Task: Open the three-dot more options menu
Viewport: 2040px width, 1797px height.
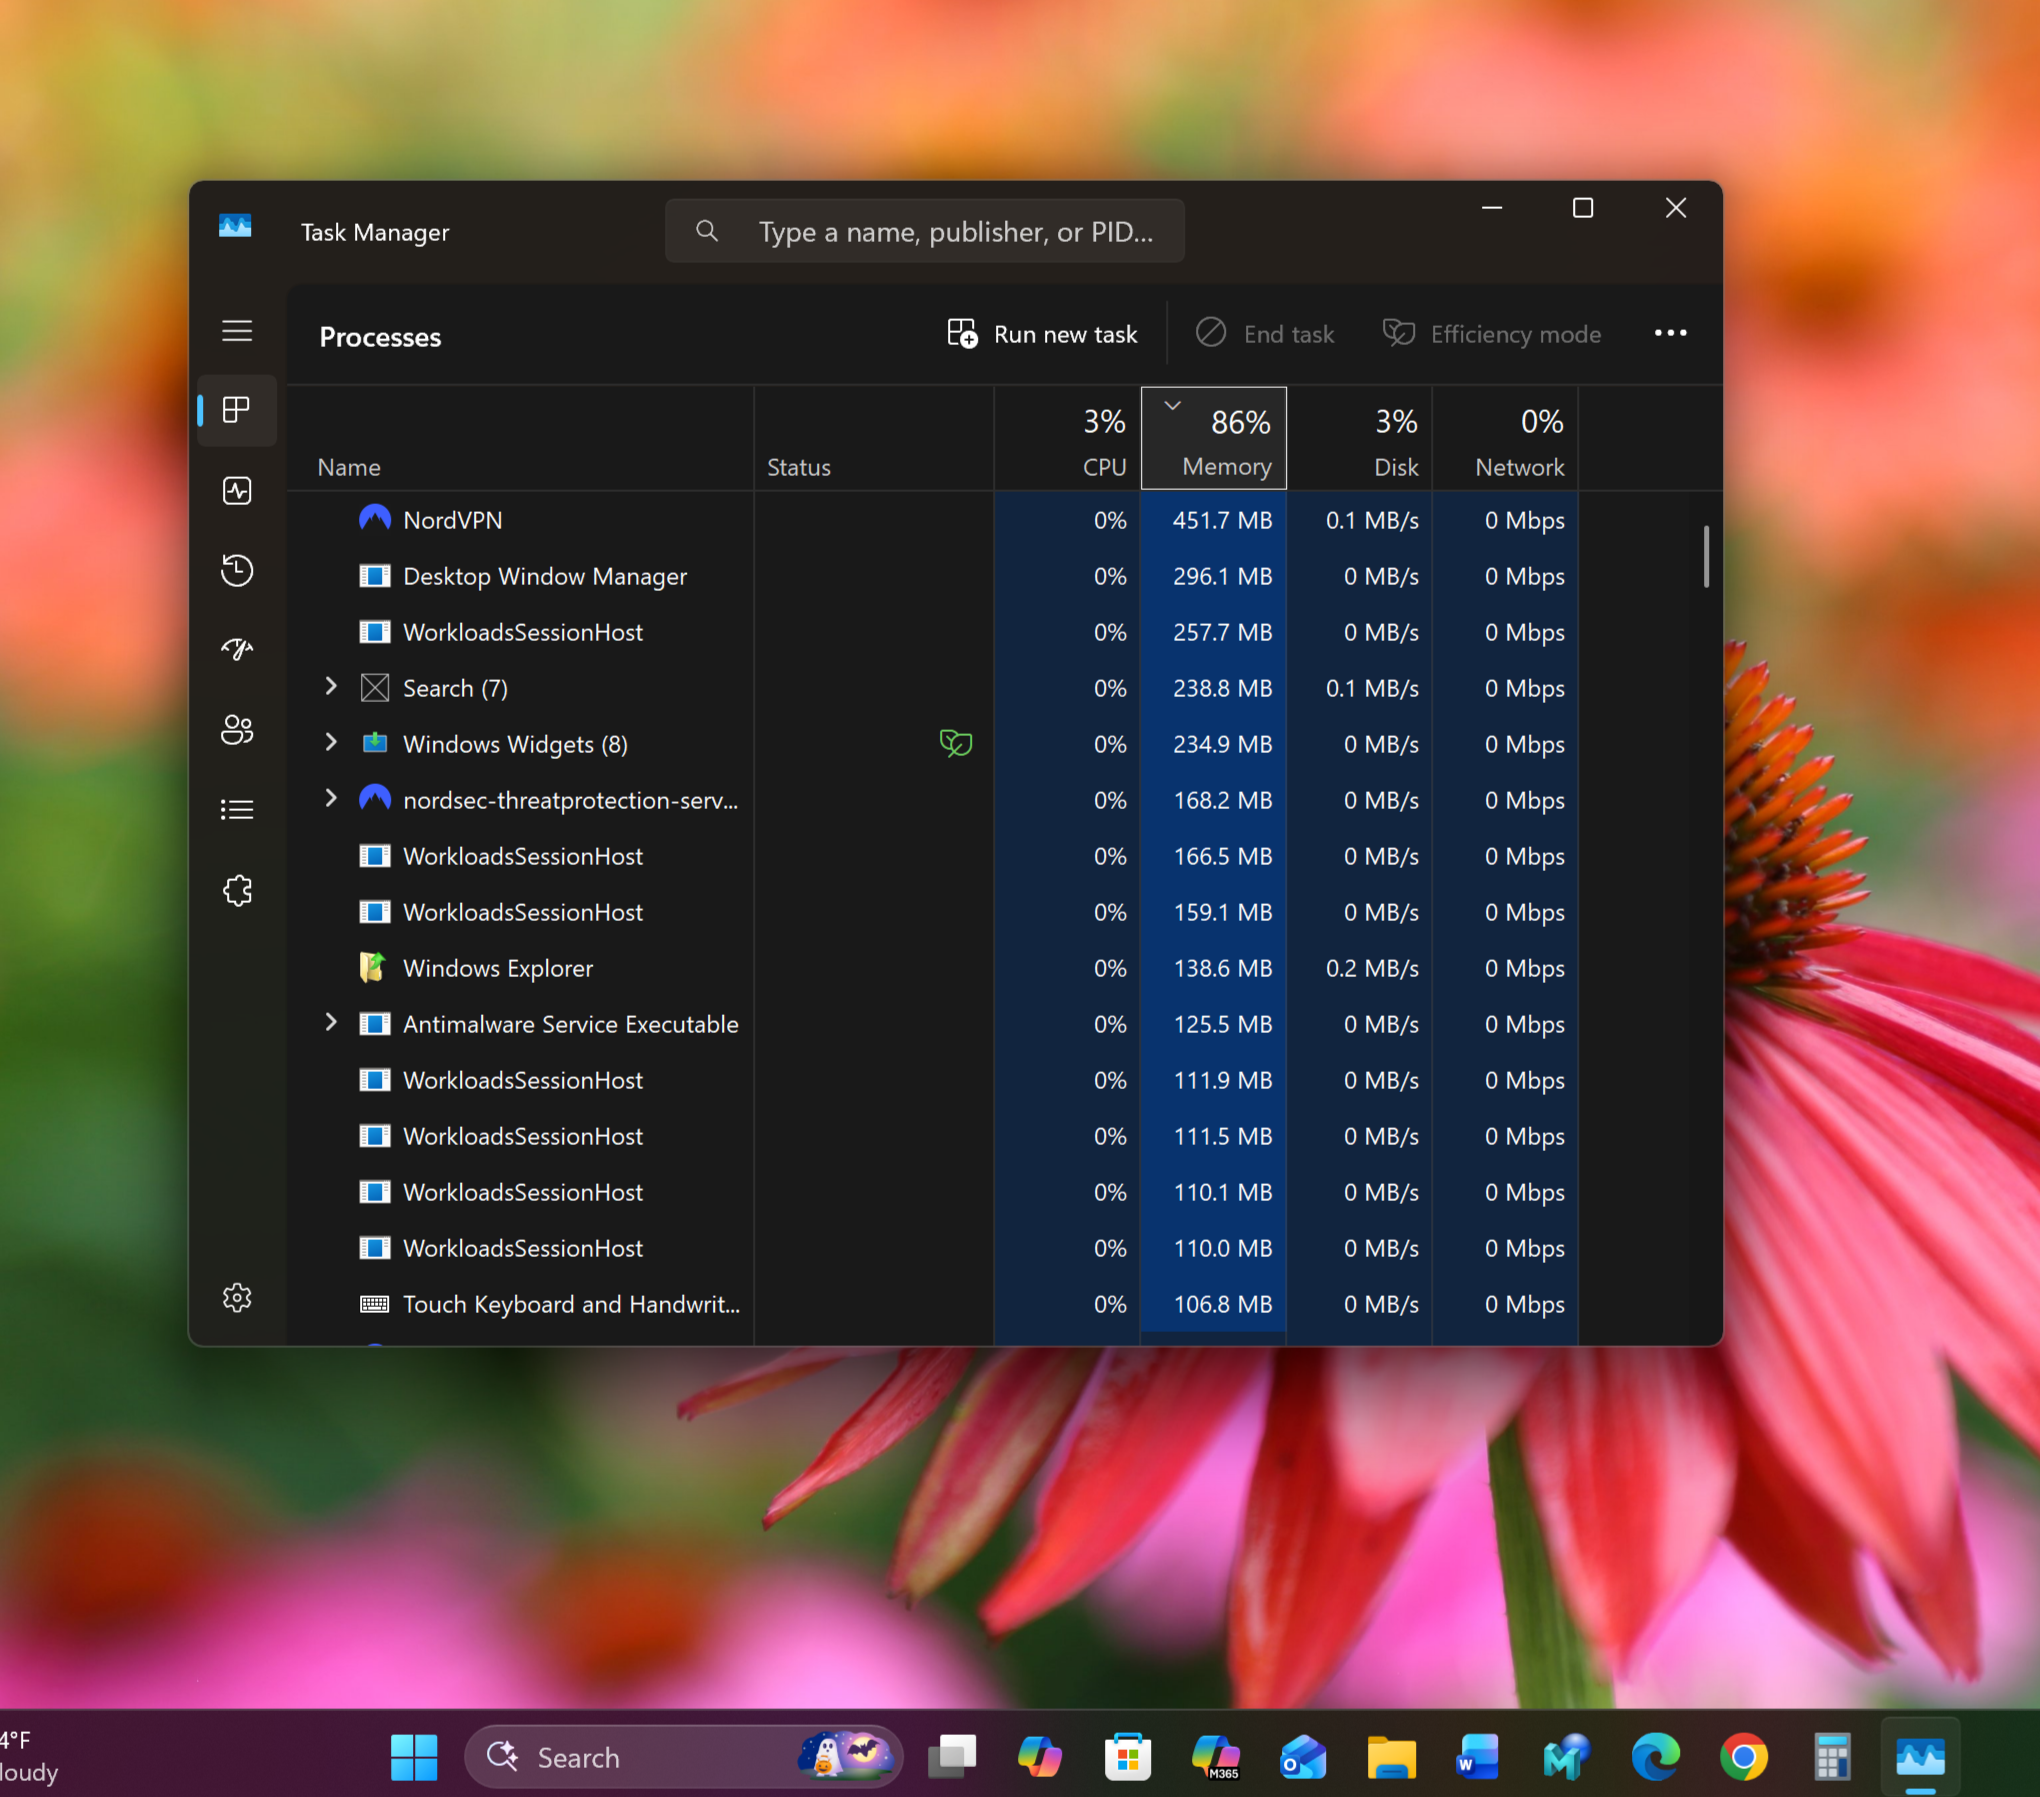Action: 1670,334
